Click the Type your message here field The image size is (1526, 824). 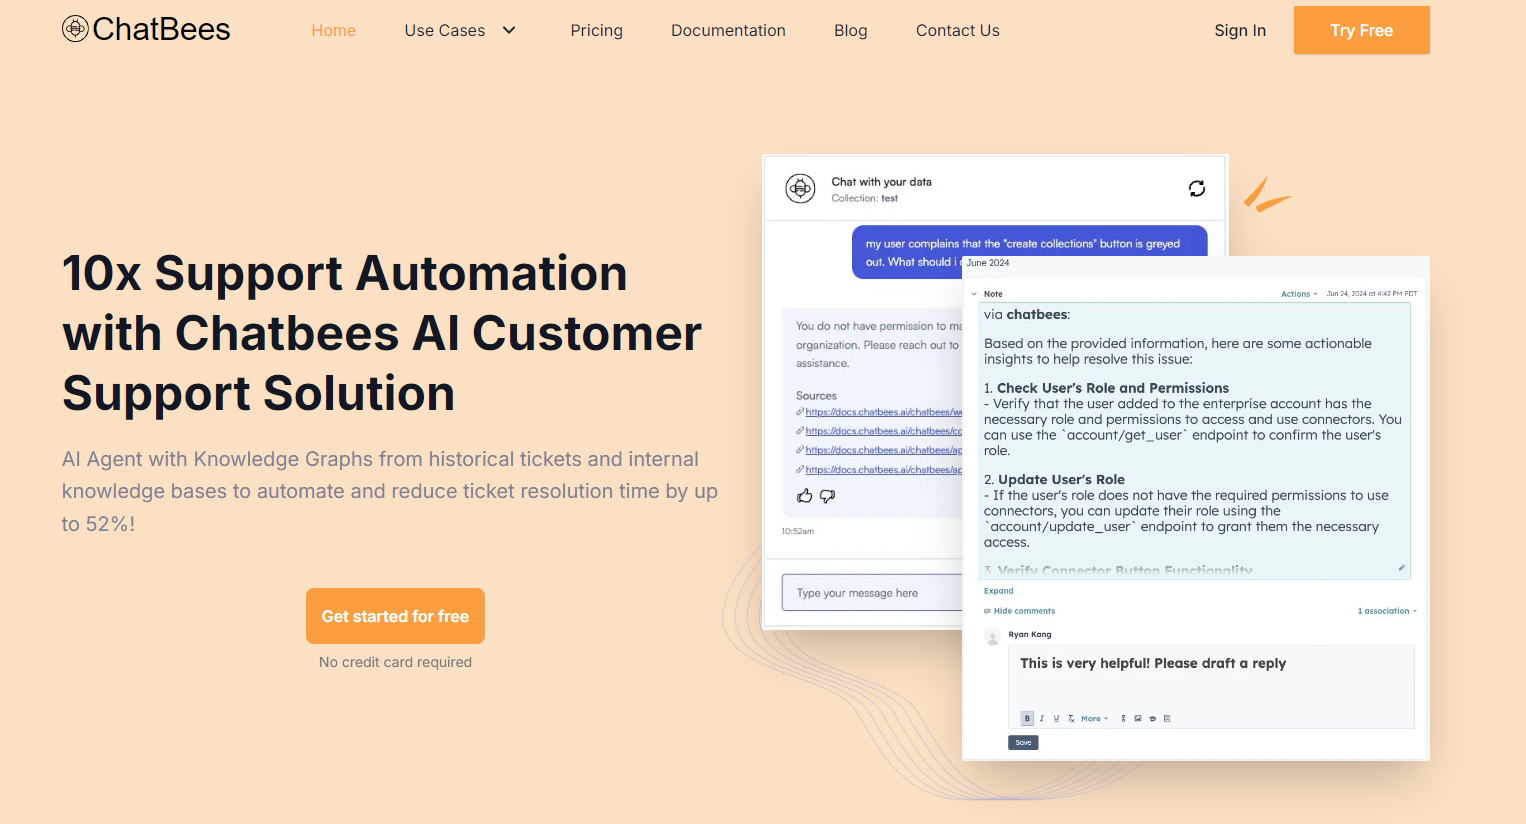(x=870, y=593)
